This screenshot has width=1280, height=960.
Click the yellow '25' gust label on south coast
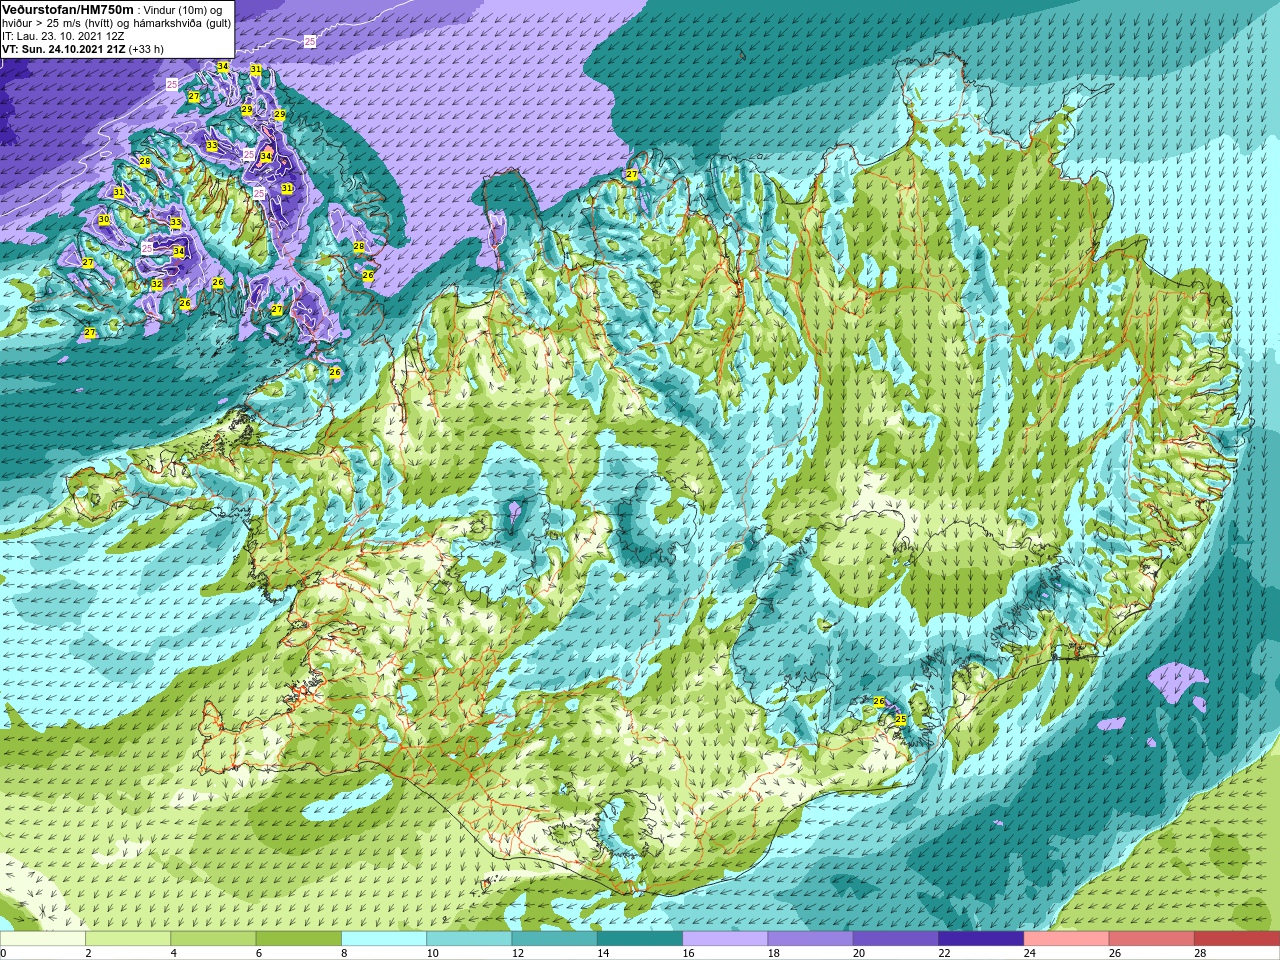[x=900, y=719]
